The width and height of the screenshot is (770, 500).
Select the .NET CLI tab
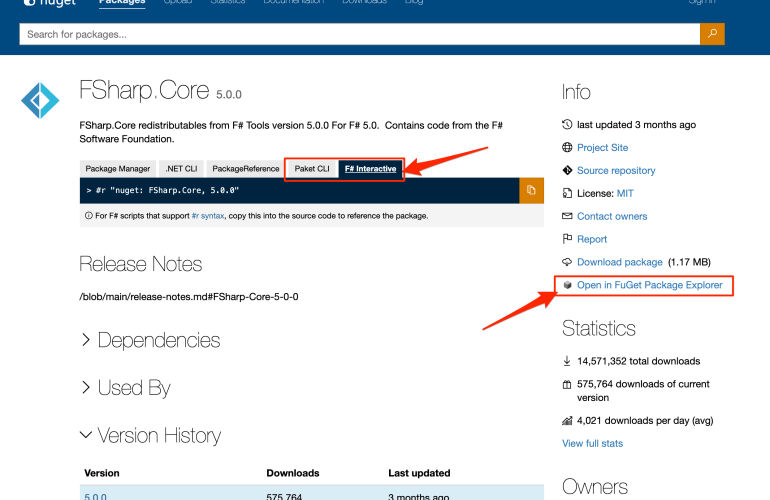(x=181, y=169)
